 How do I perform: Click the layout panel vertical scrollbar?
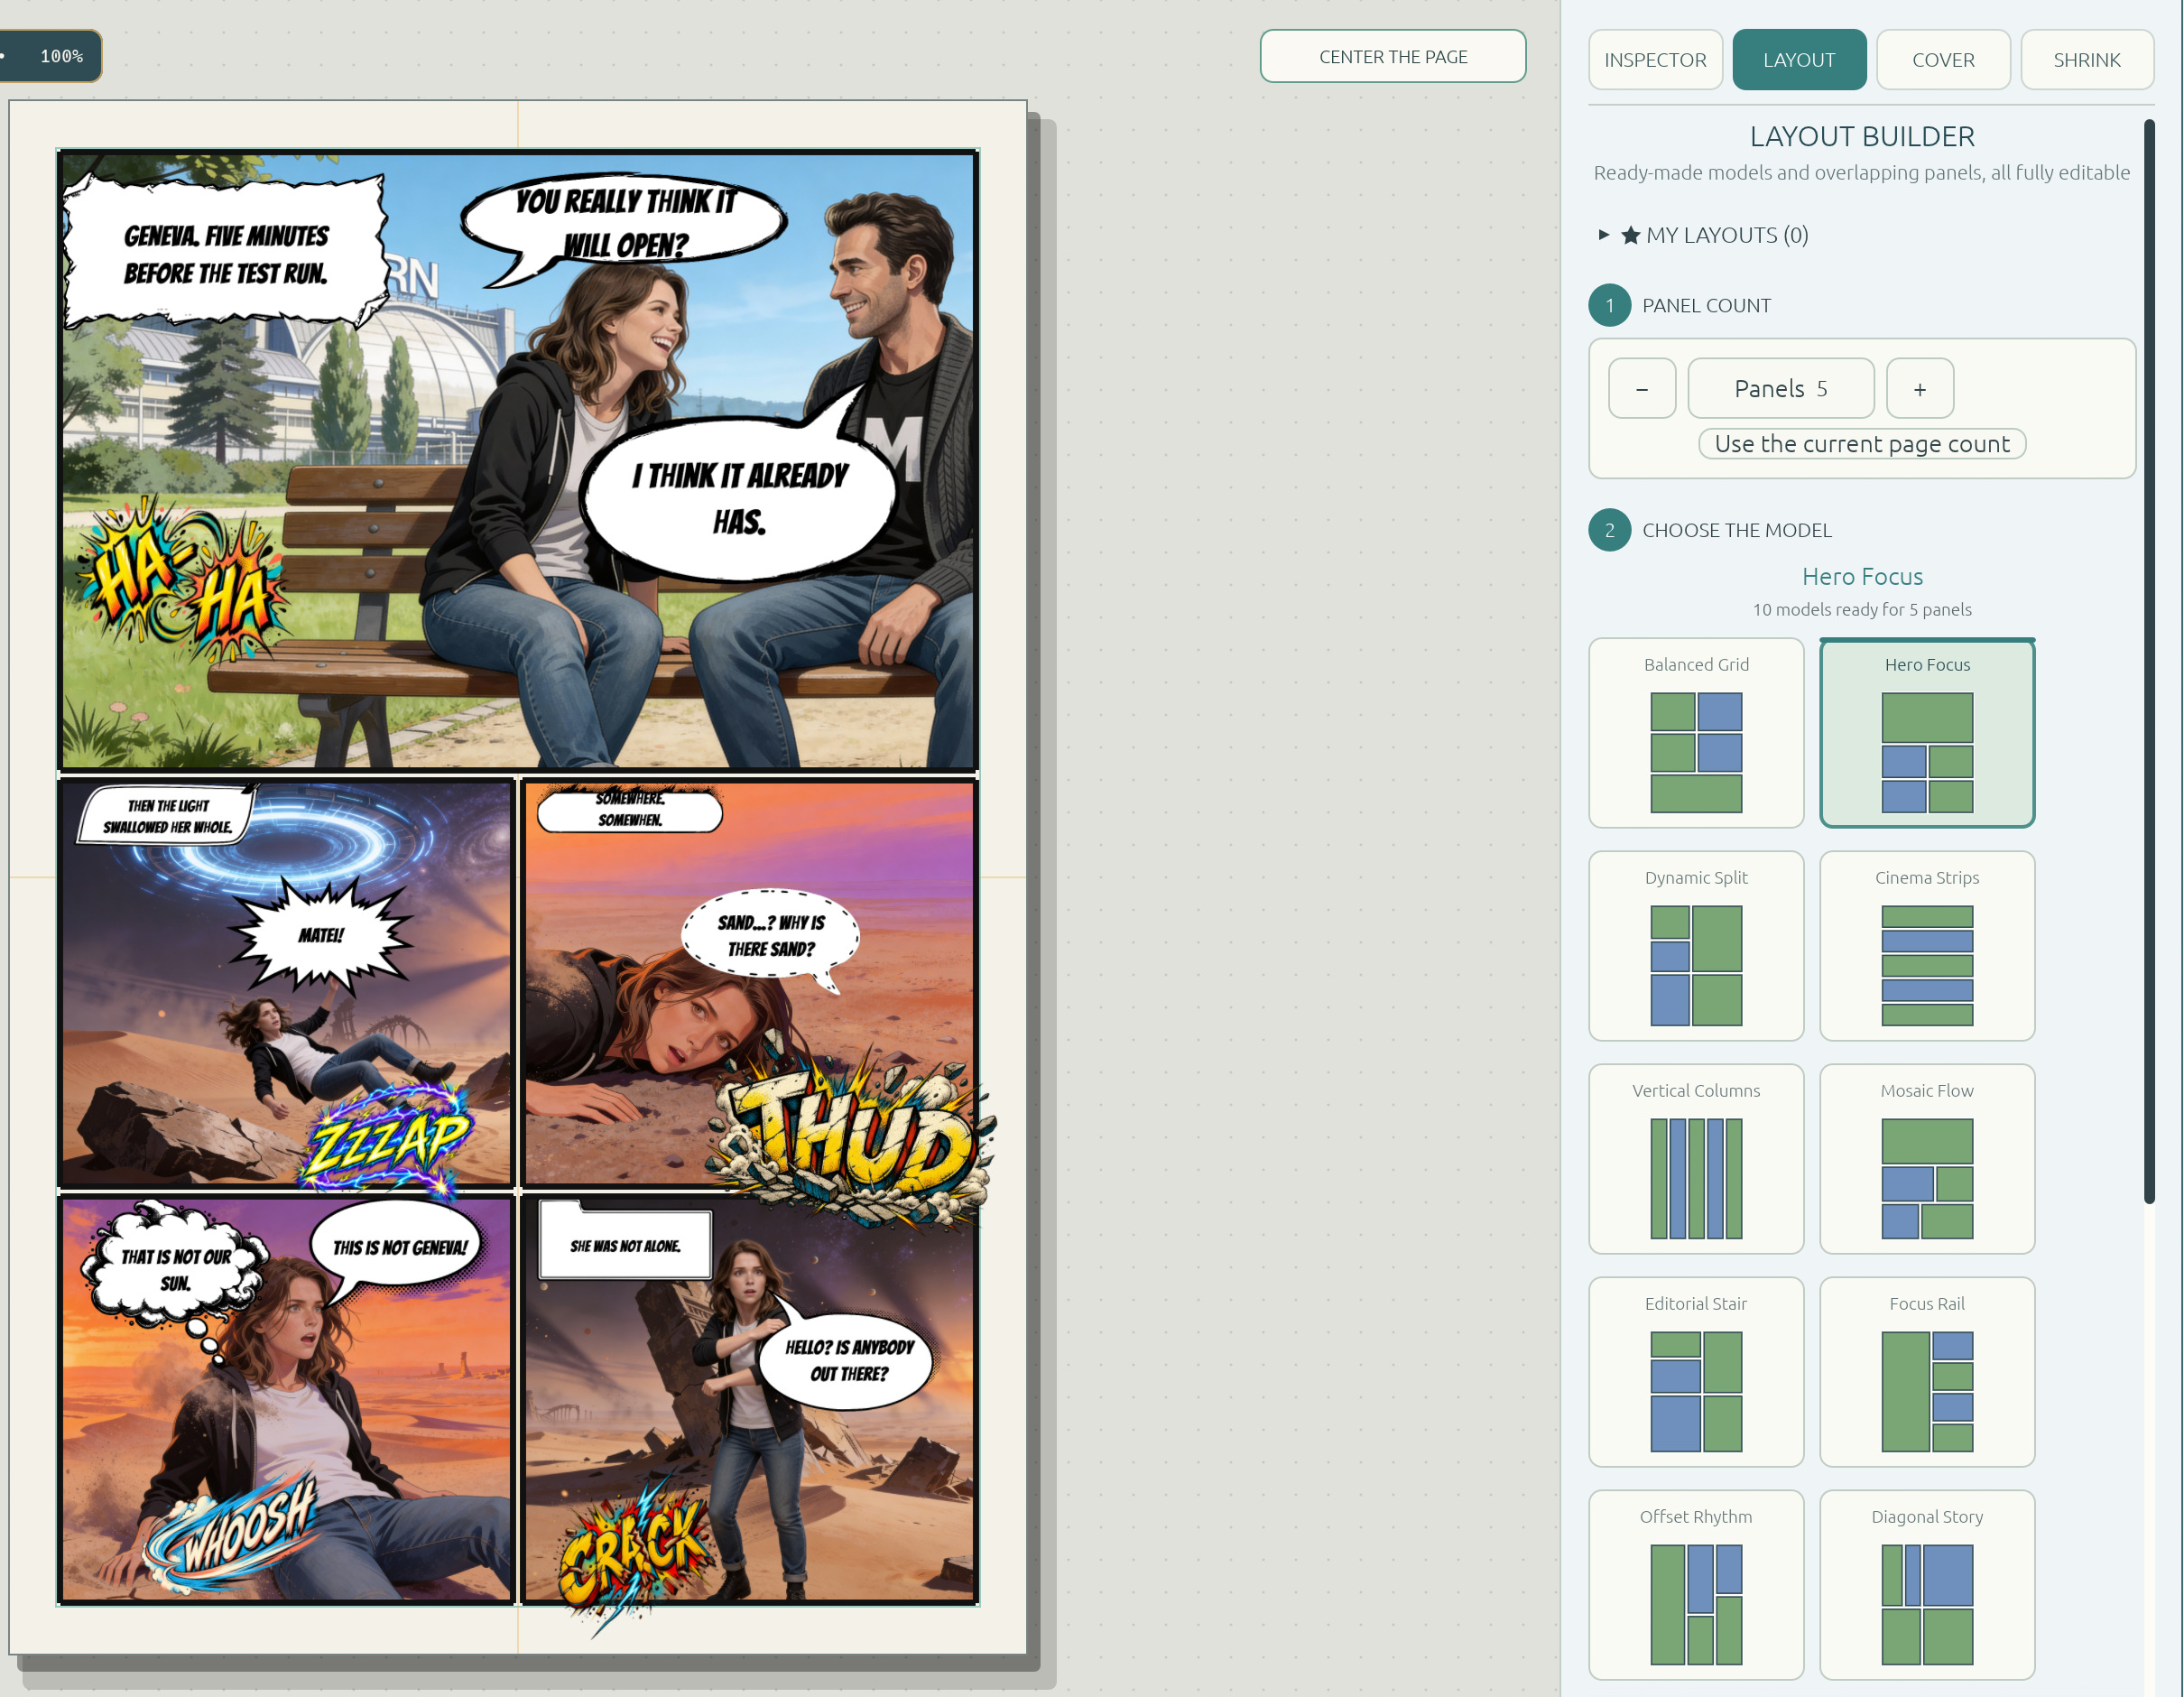(2149, 660)
